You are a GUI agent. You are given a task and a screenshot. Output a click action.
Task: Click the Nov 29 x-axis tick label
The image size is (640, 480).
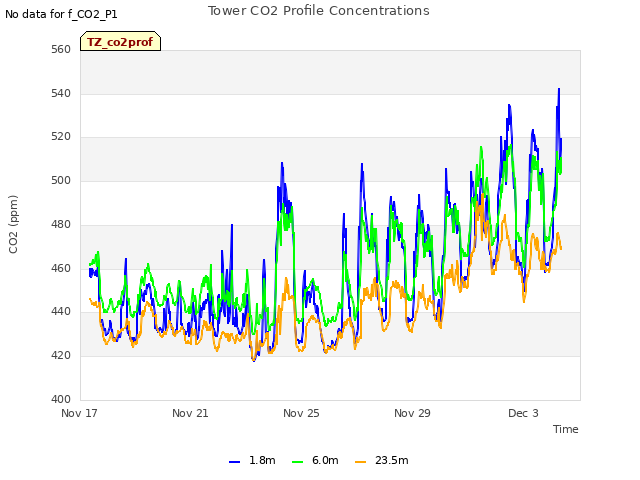coord(412,413)
